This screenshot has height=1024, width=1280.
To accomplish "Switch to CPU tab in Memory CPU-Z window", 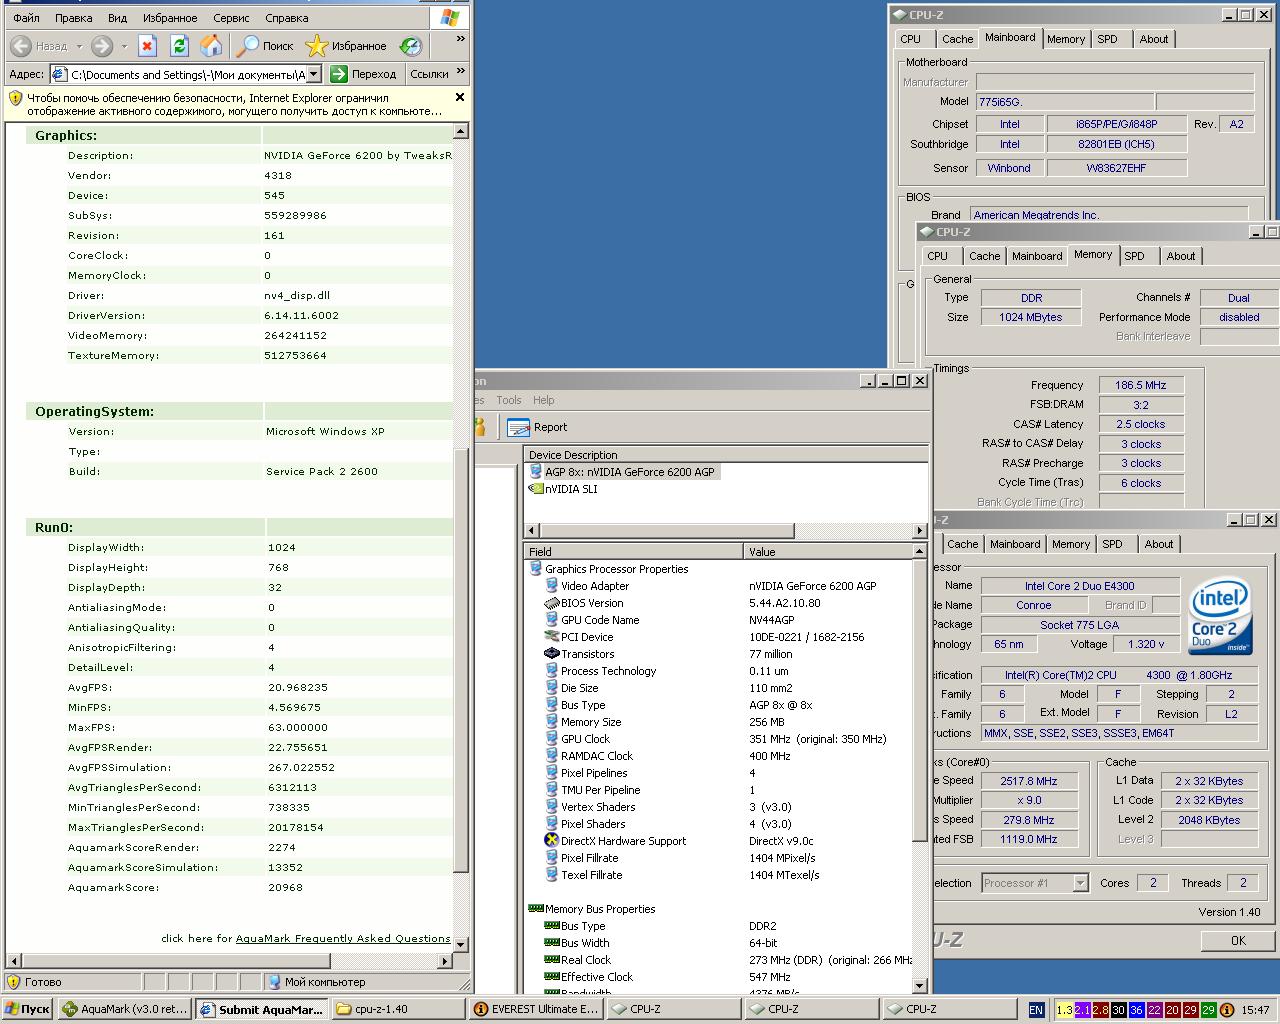I will [937, 256].
